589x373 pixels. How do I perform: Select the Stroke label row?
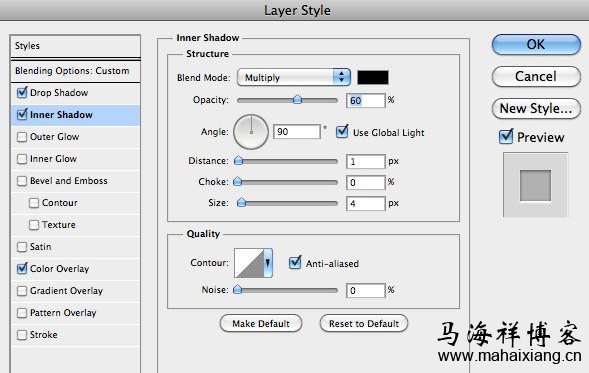point(76,335)
